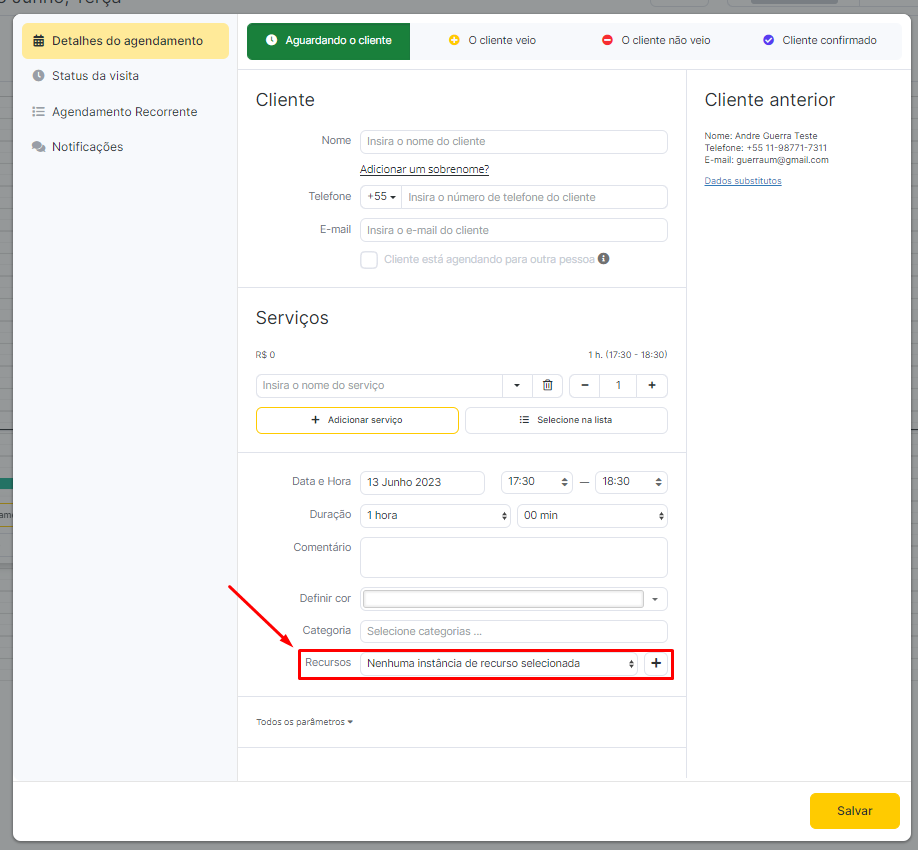The width and height of the screenshot is (918, 850).
Task: Click the service quantity value field
Action: point(618,386)
